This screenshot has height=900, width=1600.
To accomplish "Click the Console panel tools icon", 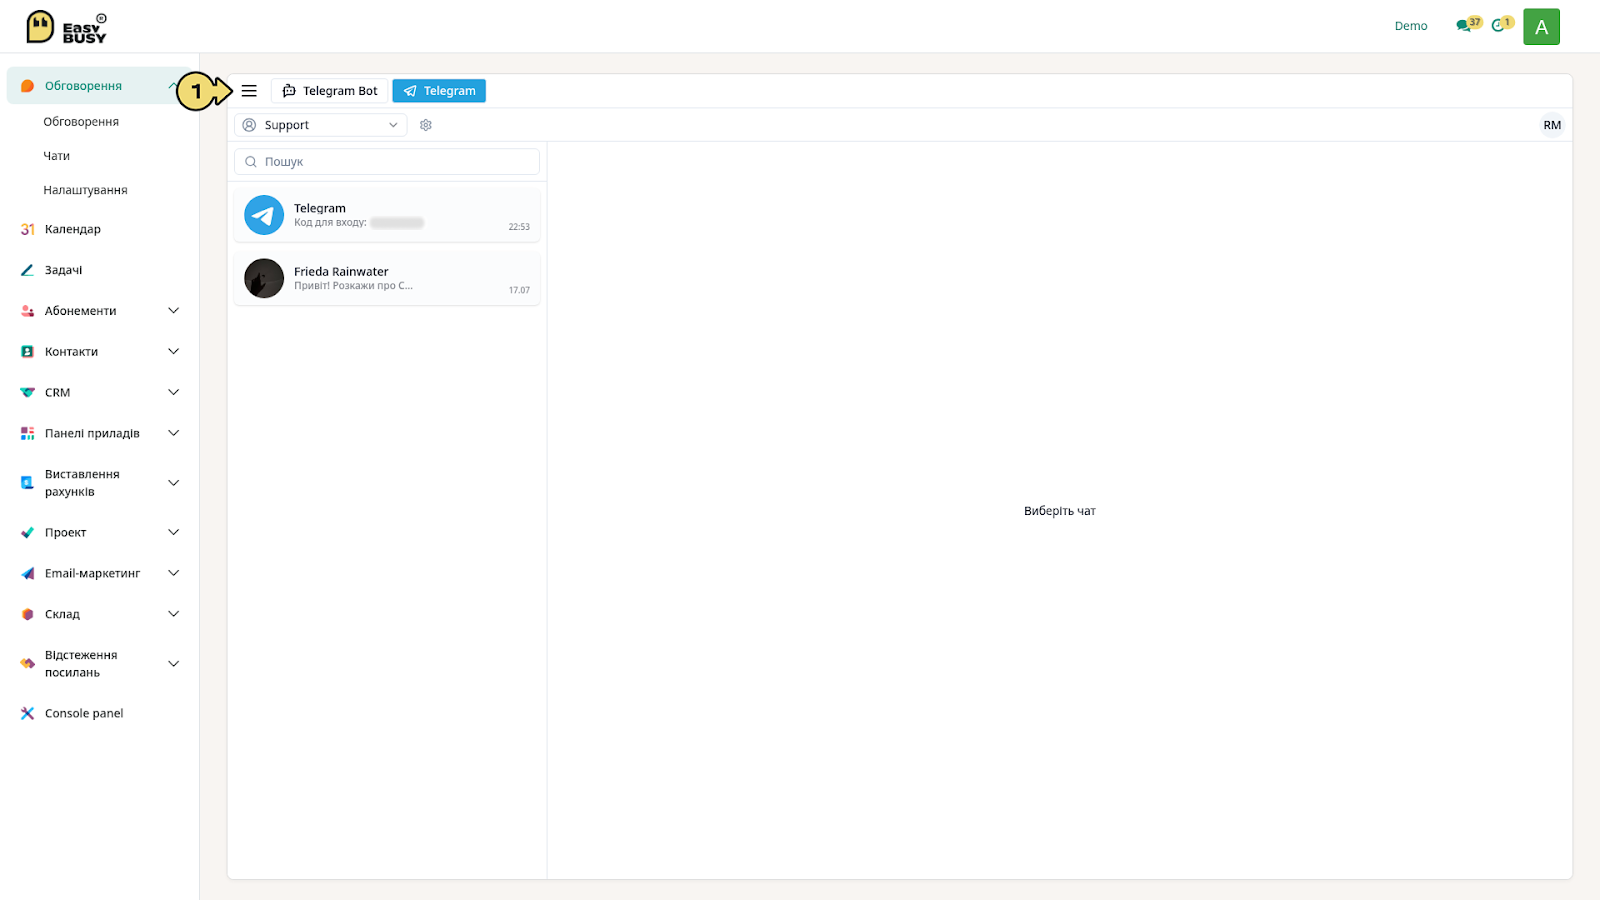I will [28, 714].
